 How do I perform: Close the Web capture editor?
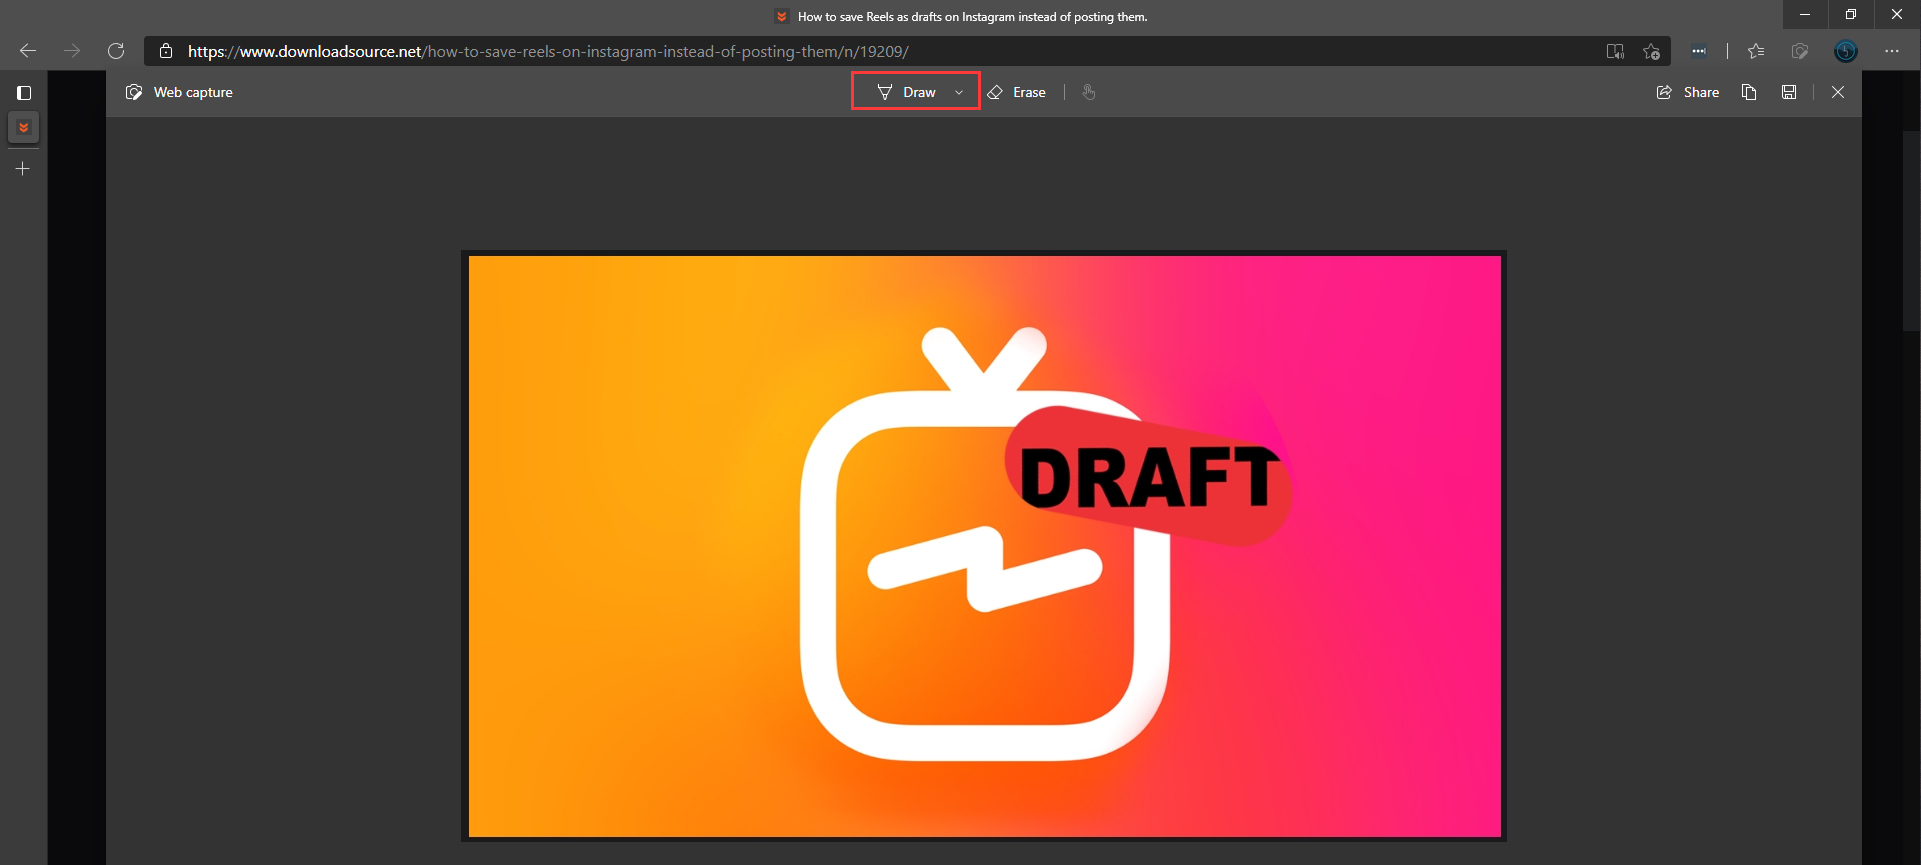pyautogui.click(x=1838, y=92)
